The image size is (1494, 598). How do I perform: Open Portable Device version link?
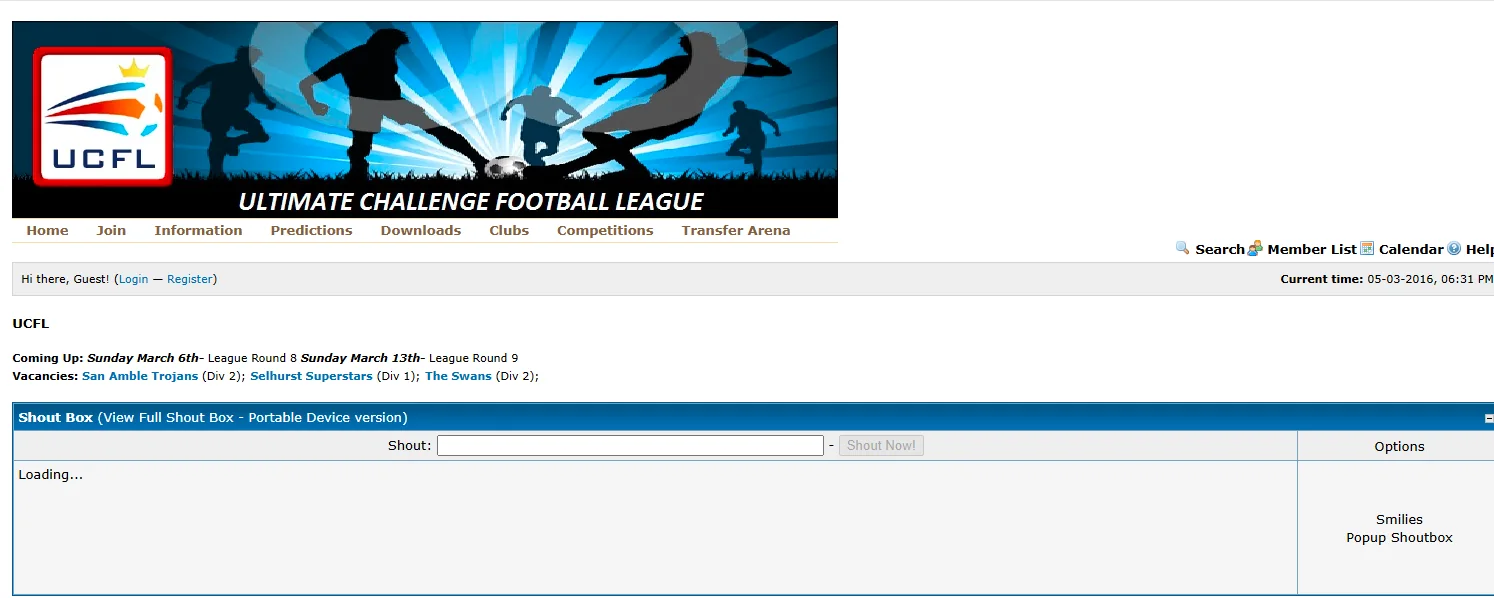point(325,417)
